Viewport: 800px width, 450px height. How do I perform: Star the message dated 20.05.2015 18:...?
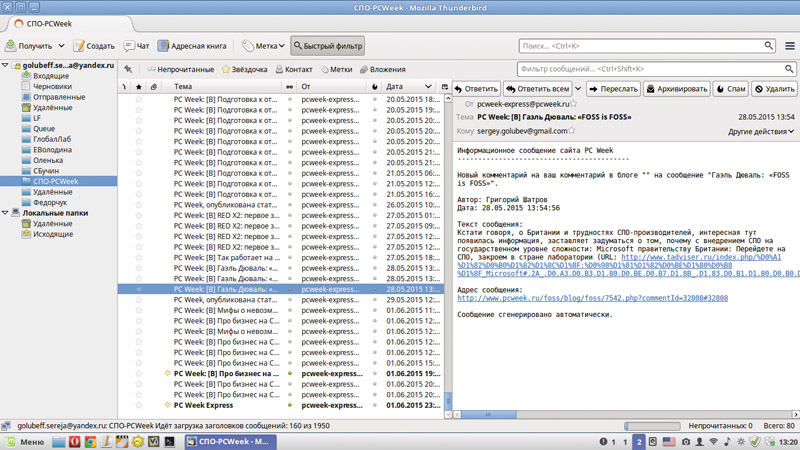pyautogui.click(x=139, y=99)
